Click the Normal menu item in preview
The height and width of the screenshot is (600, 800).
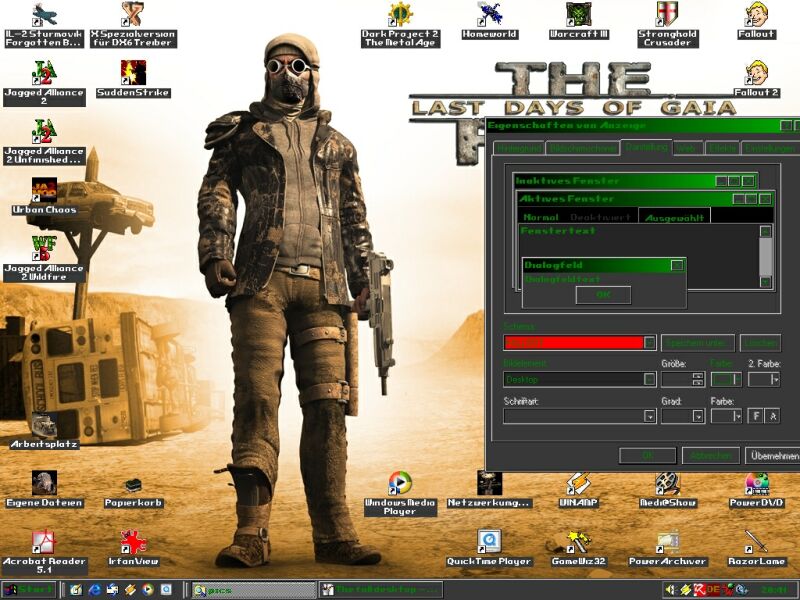tap(541, 217)
